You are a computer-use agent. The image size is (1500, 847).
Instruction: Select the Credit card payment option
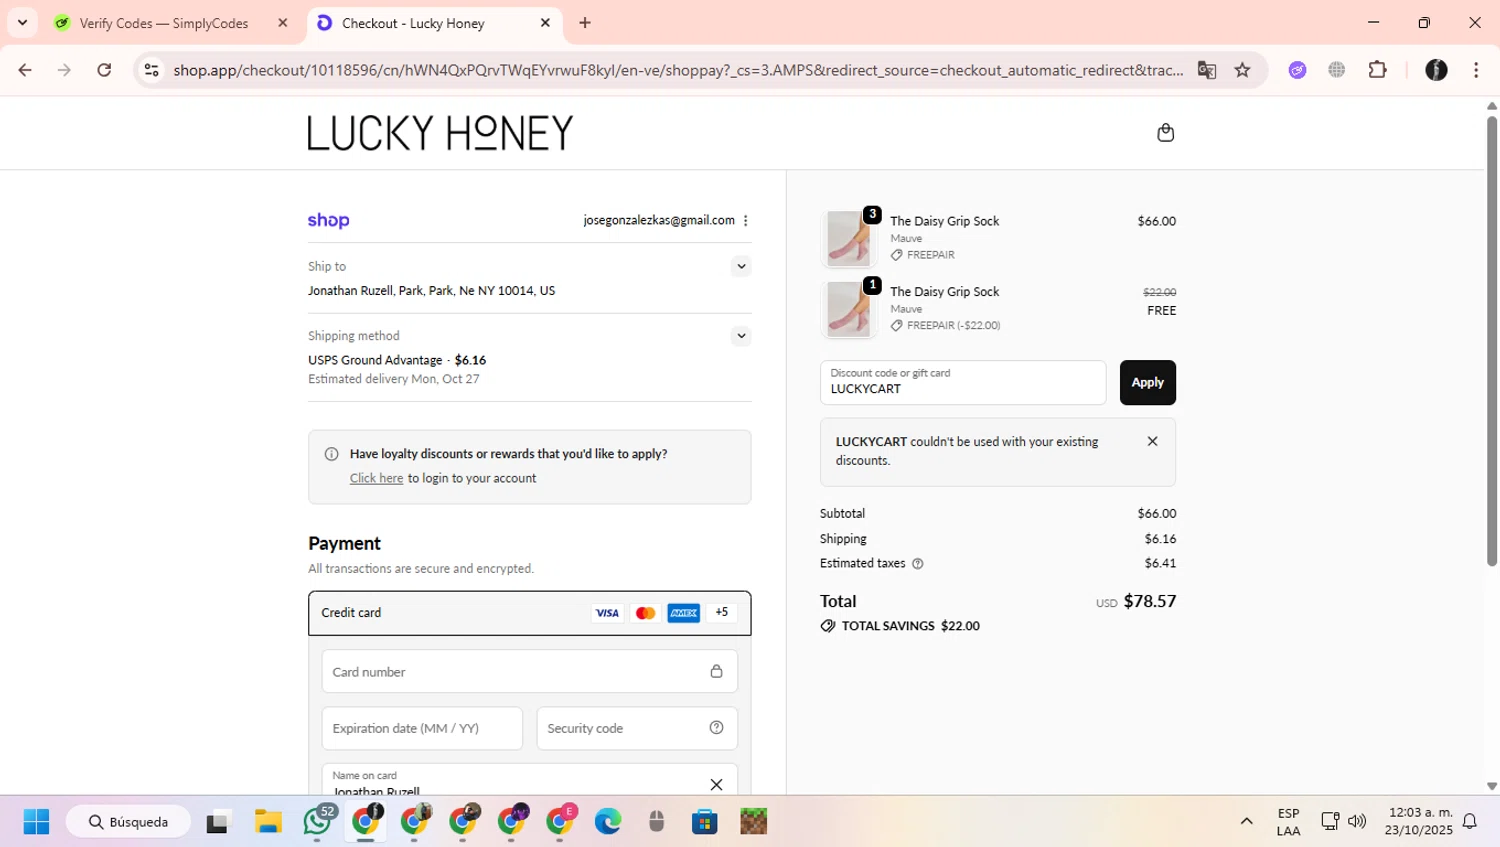pyautogui.click(x=530, y=613)
